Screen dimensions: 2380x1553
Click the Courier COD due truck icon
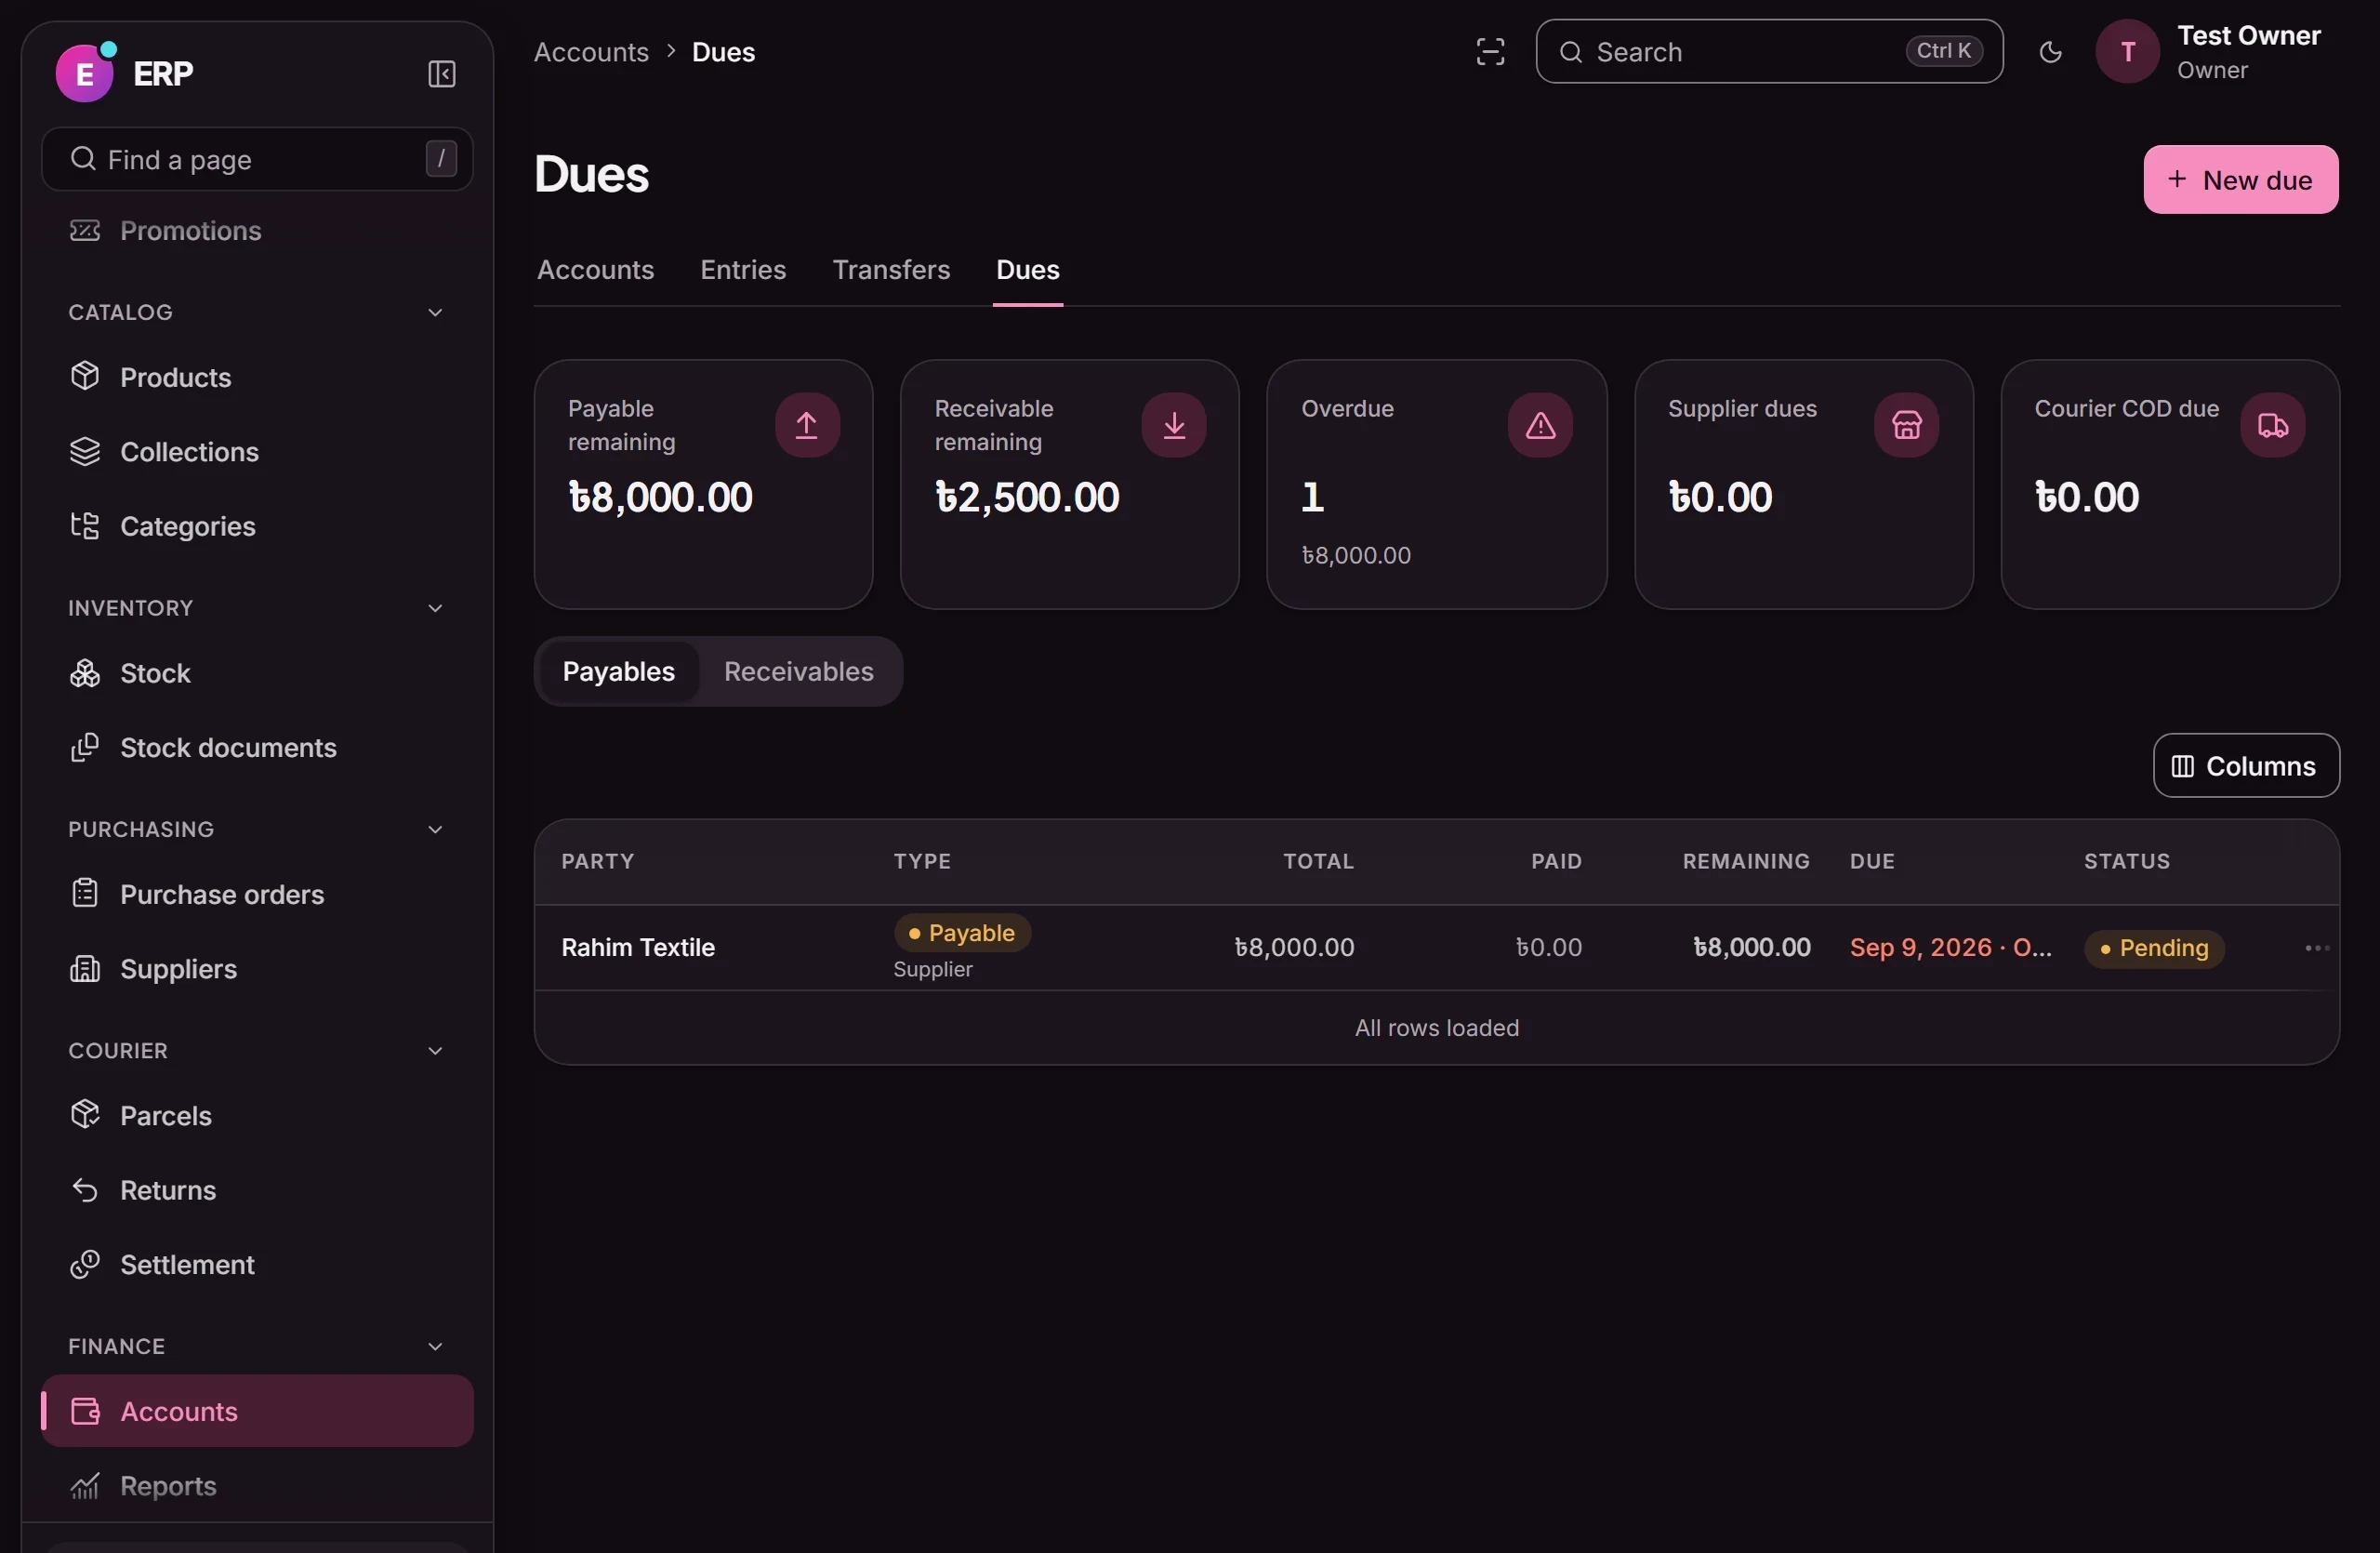coord(2272,425)
